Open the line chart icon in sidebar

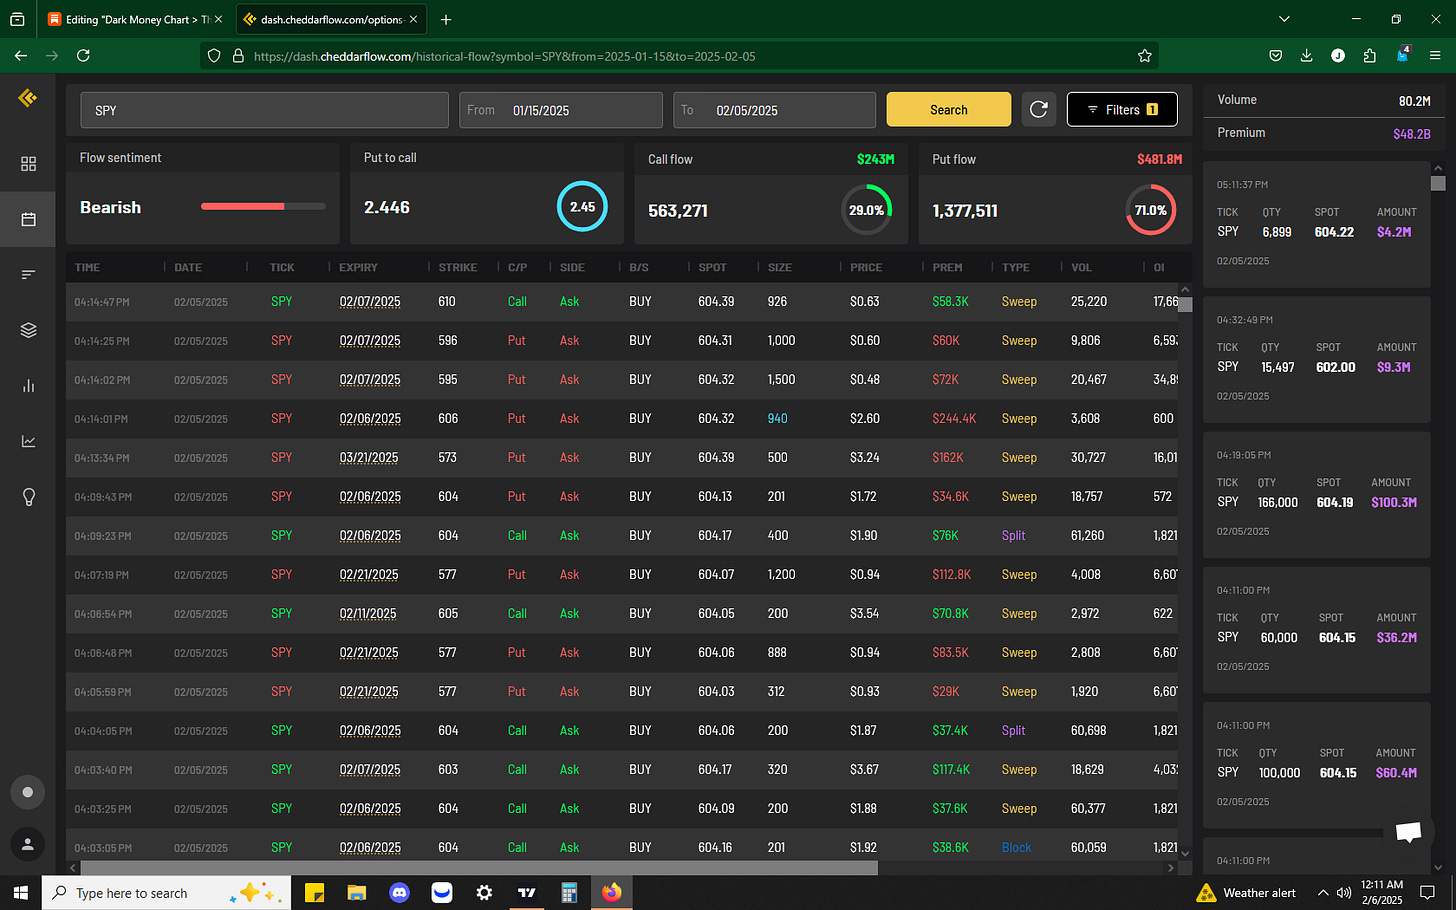(28, 441)
